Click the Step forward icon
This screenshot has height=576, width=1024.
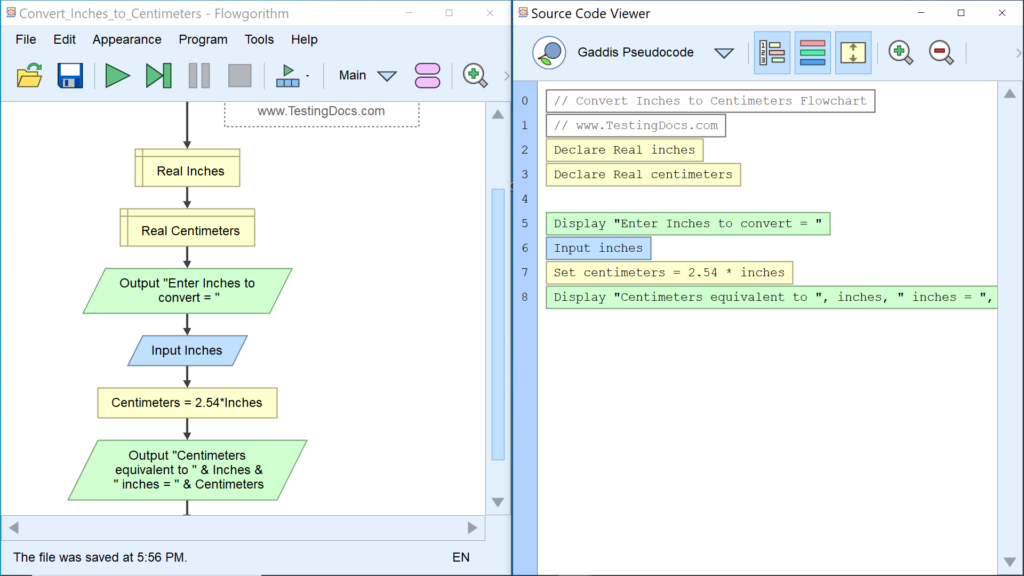point(158,75)
